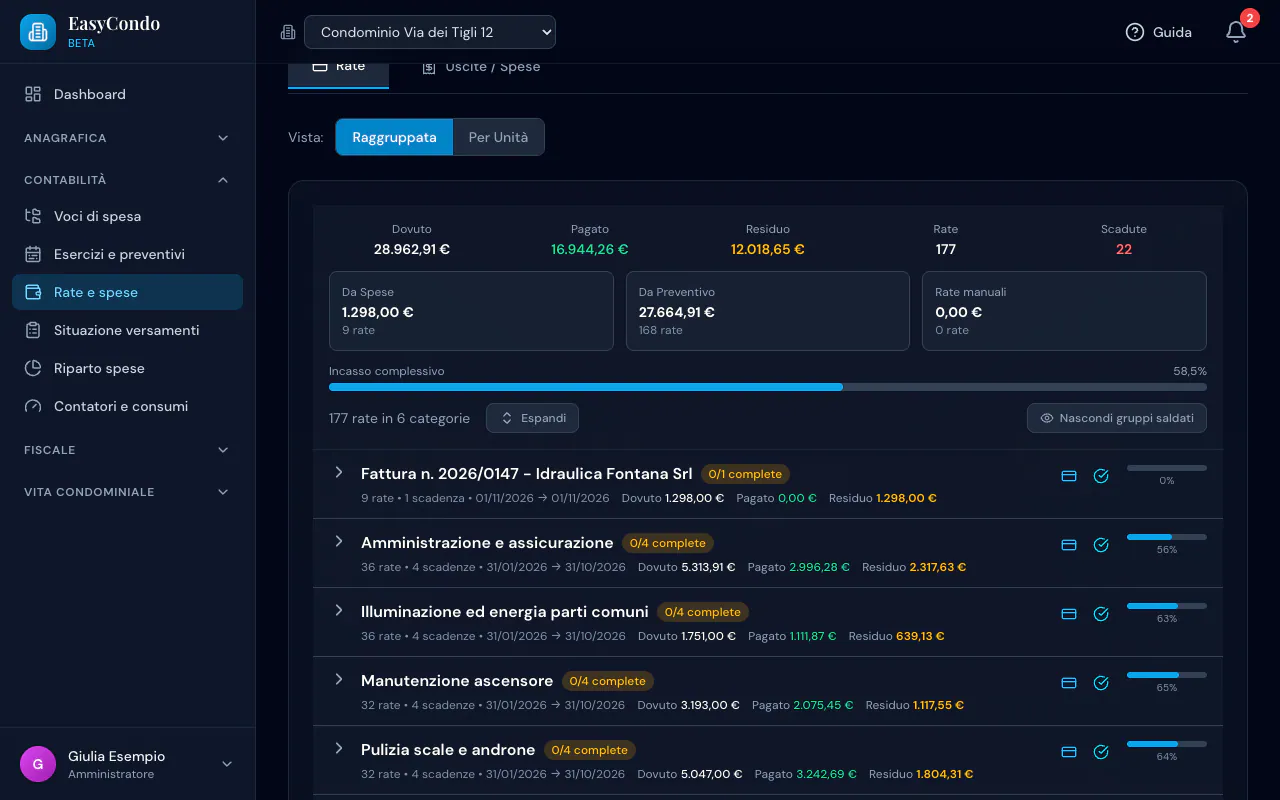Click the EasyCondo logo icon
This screenshot has width=1280, height=800.
38,32
